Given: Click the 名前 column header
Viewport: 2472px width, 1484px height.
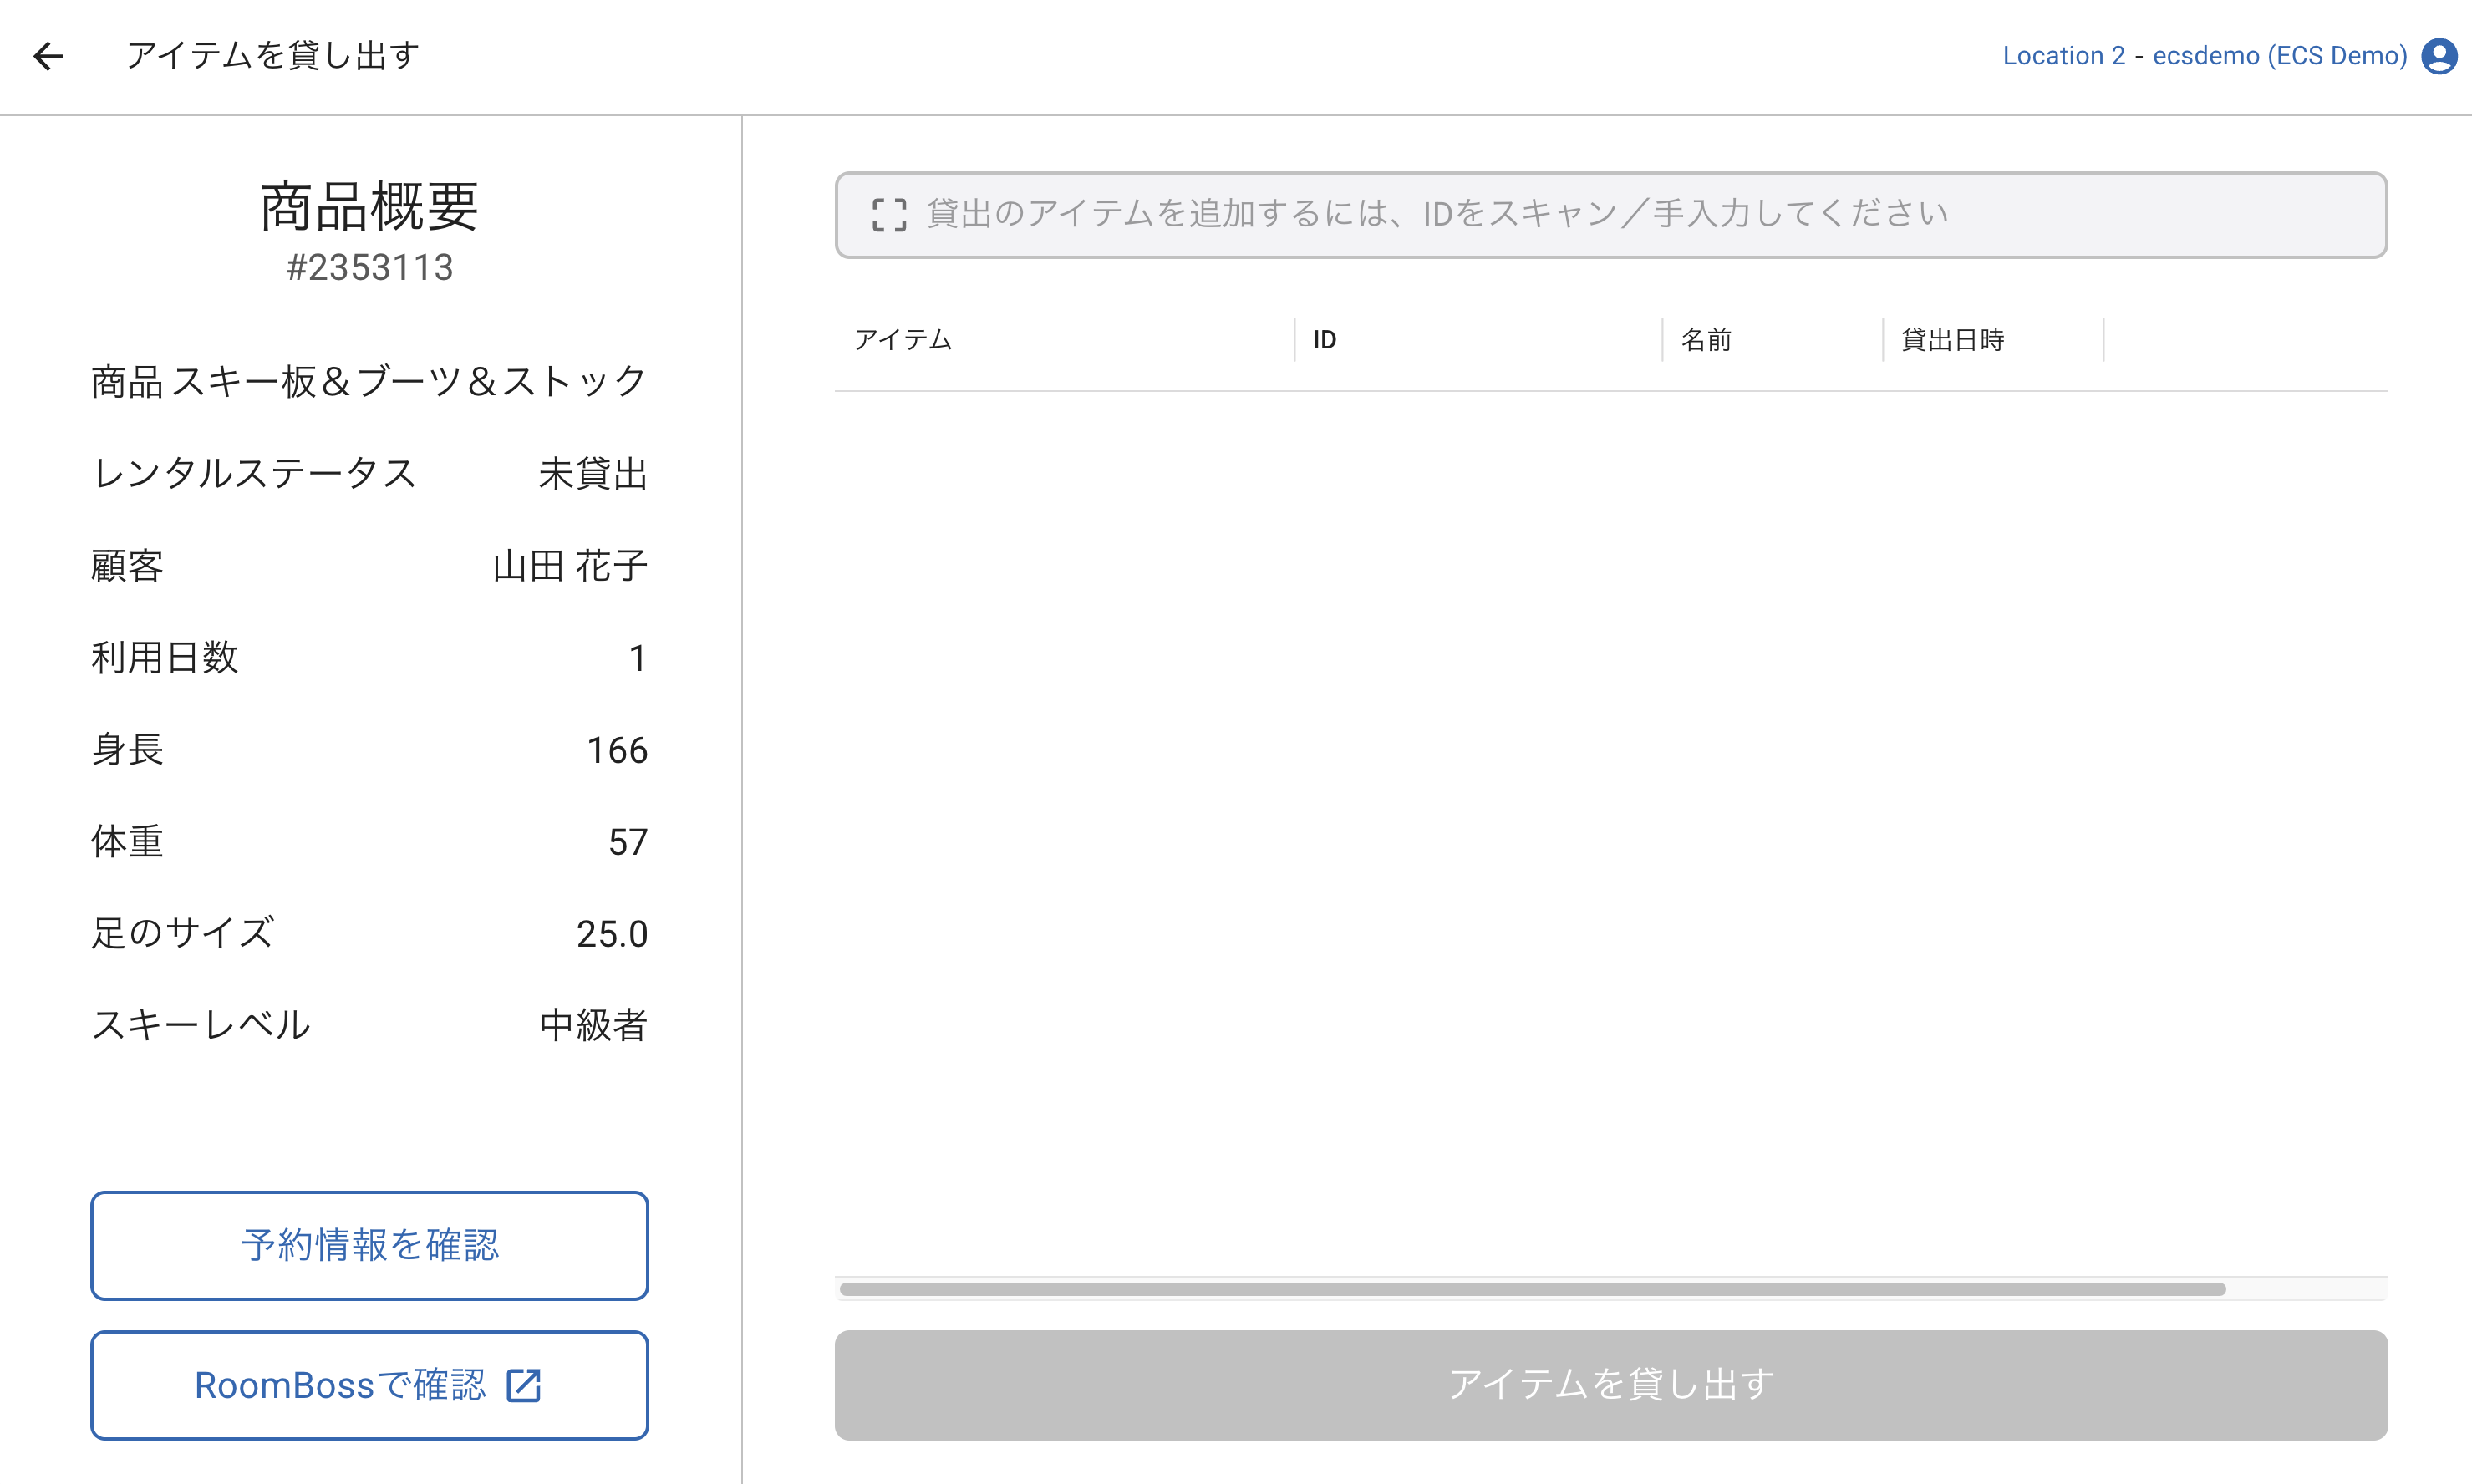Looking at the screenshot, I should [x=1706, y=340].
